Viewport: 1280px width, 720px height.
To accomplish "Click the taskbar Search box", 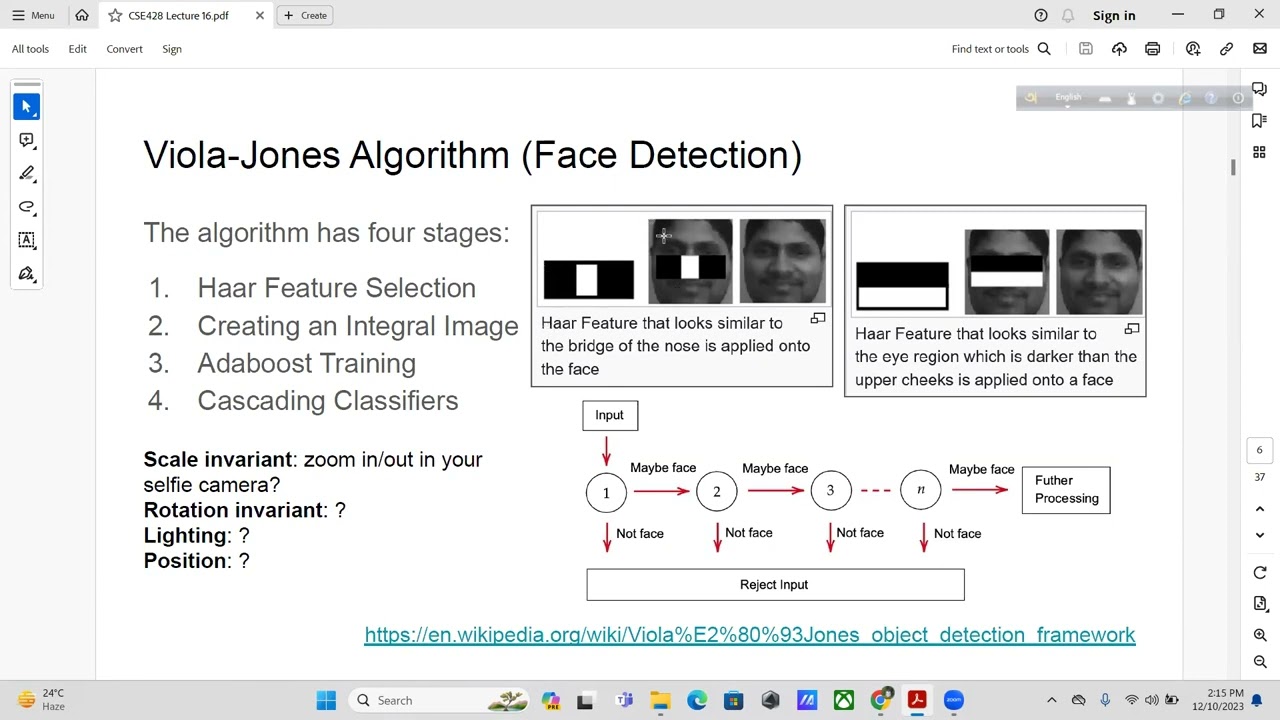I will click(440, 700).
